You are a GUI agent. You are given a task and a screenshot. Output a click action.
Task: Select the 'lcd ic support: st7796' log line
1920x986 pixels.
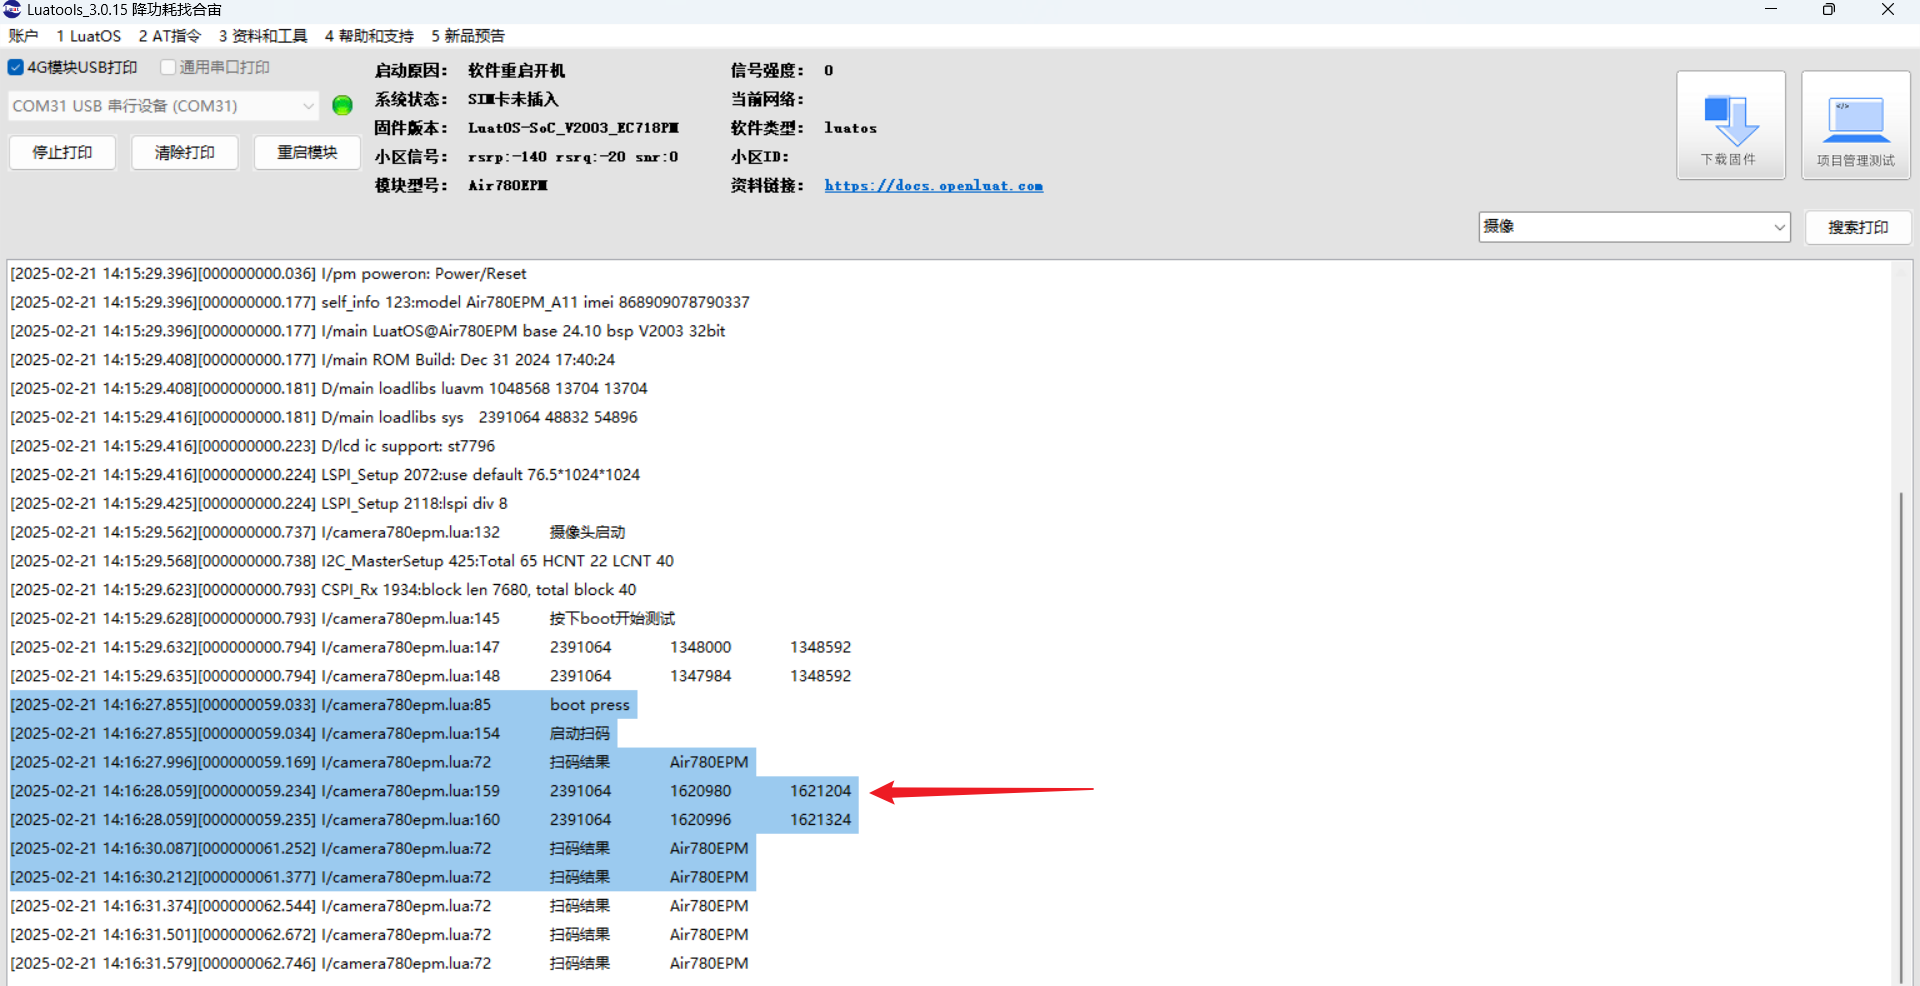tap(252, 446)
